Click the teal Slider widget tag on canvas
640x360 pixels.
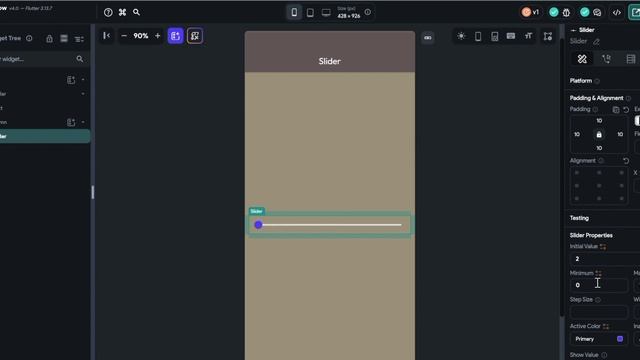tap(256, 211)
